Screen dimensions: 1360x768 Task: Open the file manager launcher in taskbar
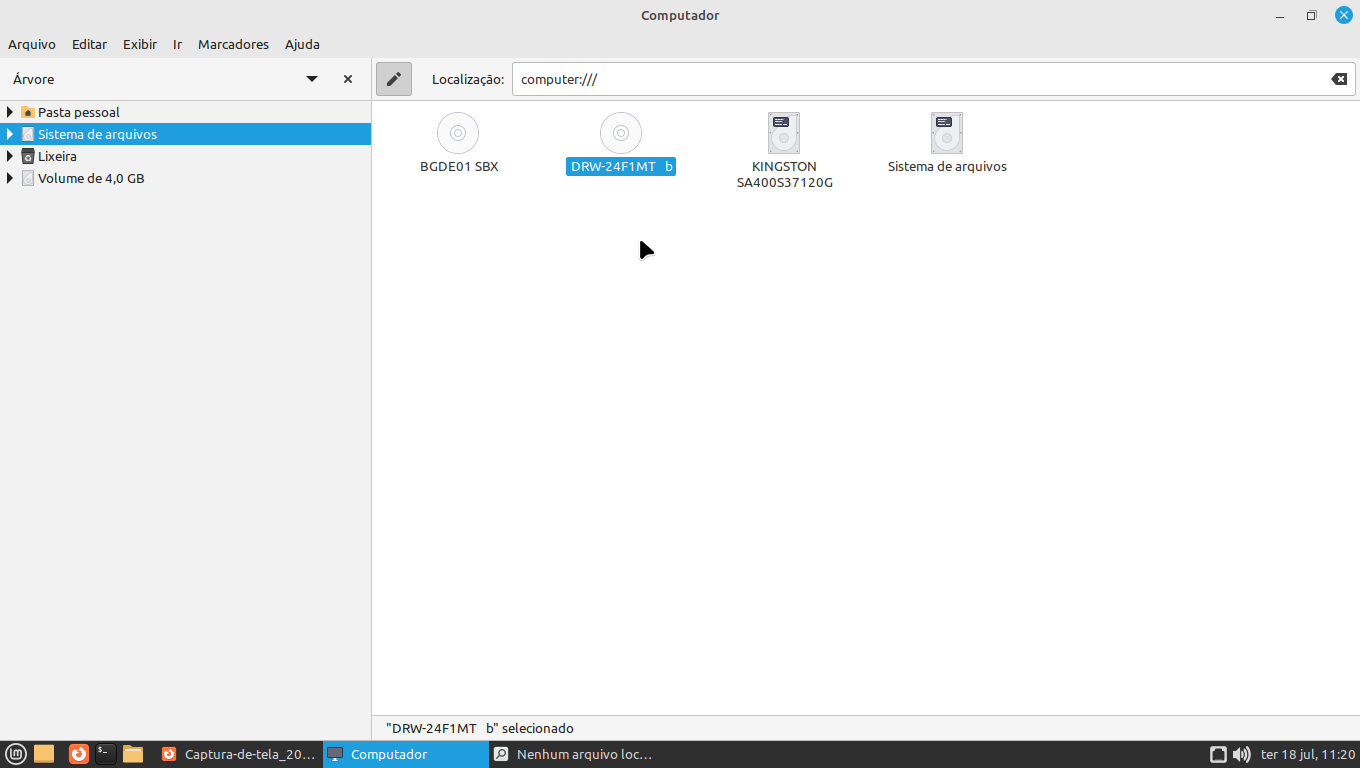point(133,754)
